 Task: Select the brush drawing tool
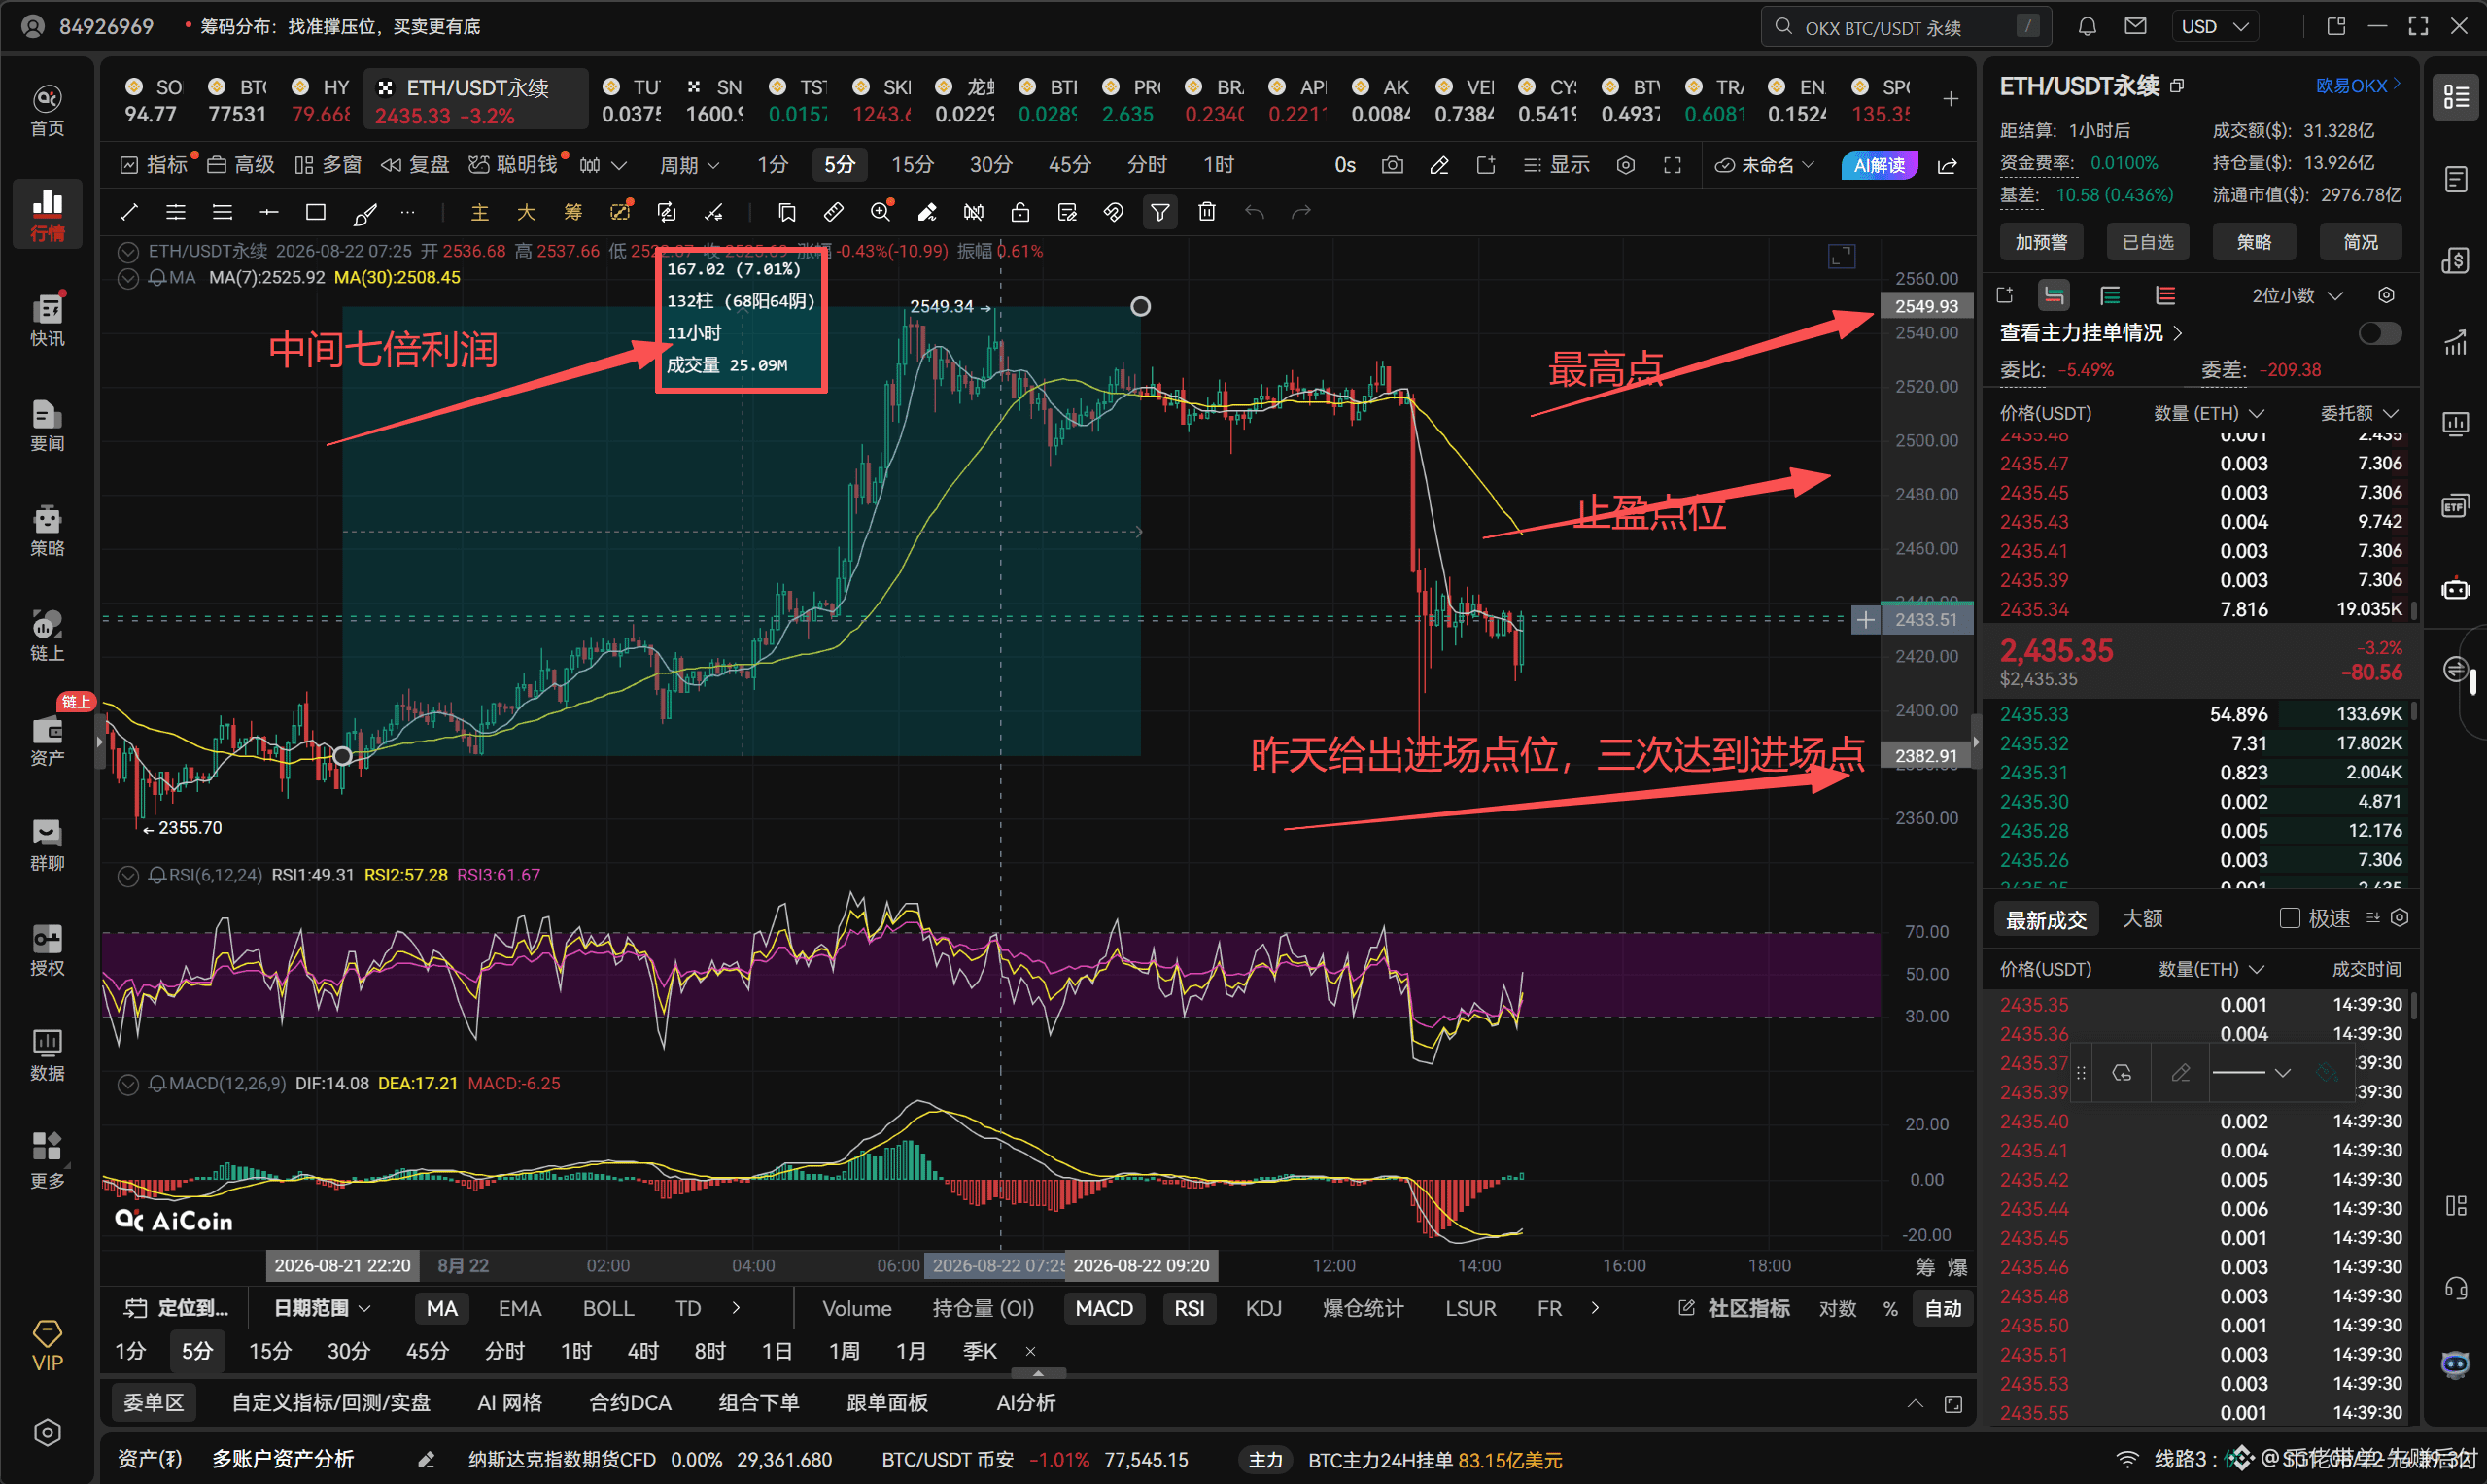coord(364,212)
